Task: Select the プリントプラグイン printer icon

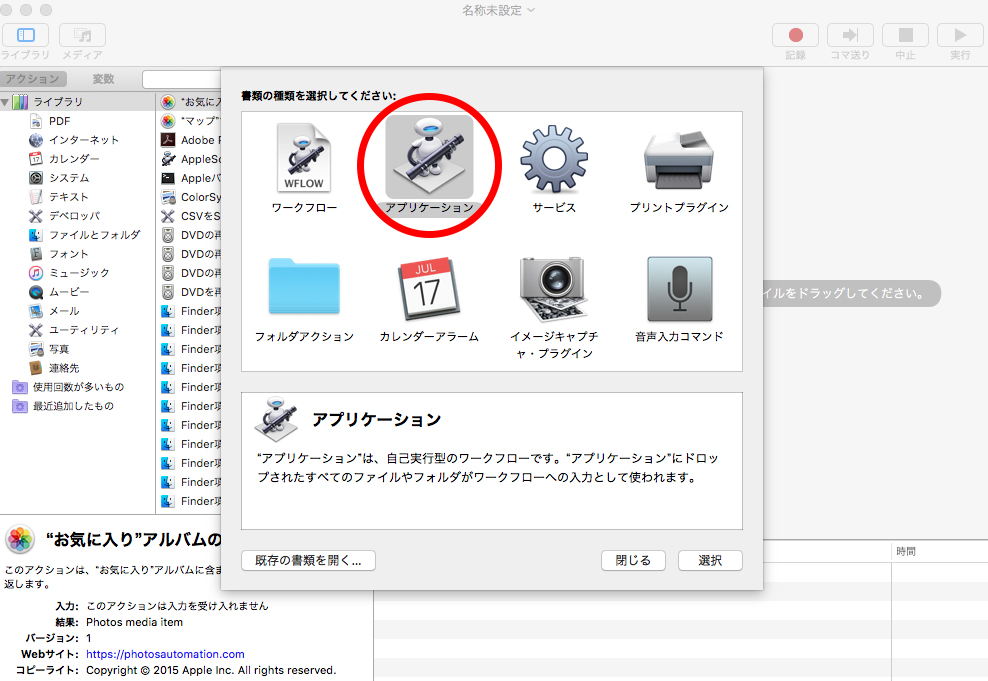Action: pyautogui.click(x=678, y=159)
